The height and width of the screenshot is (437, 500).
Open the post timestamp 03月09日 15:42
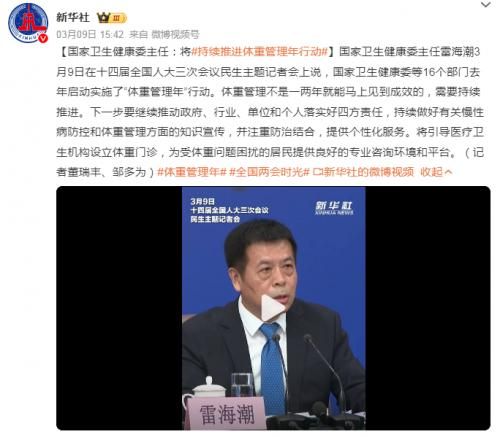click(90, 34)
